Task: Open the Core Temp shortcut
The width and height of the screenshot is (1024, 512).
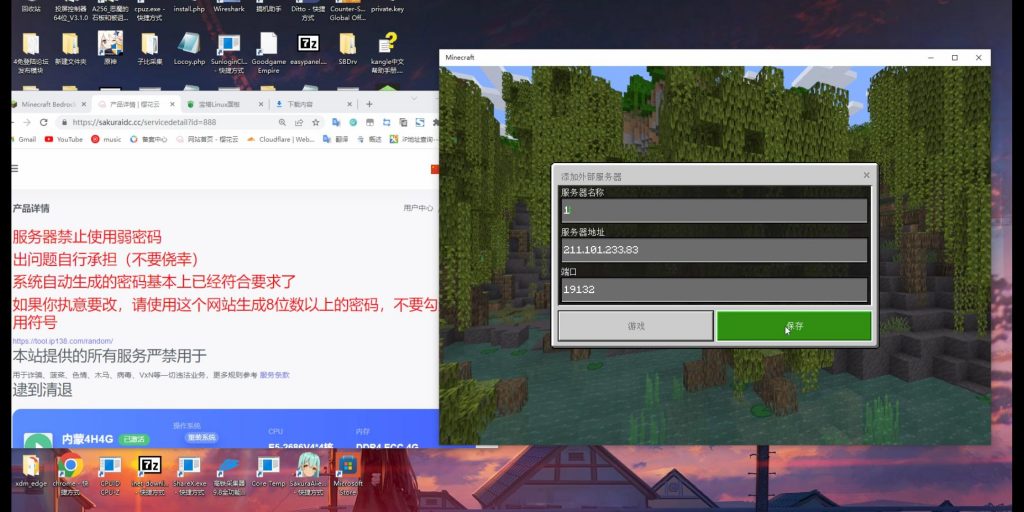Action: pos(268,470)
